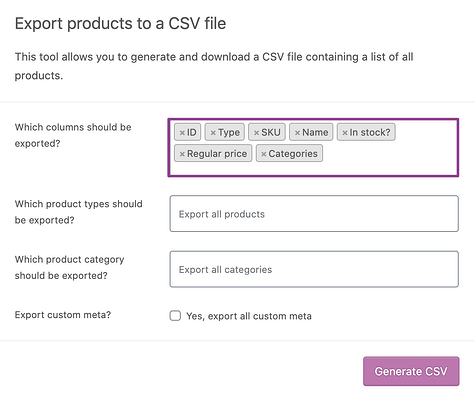Click the Name tag label

coord(315,132)
